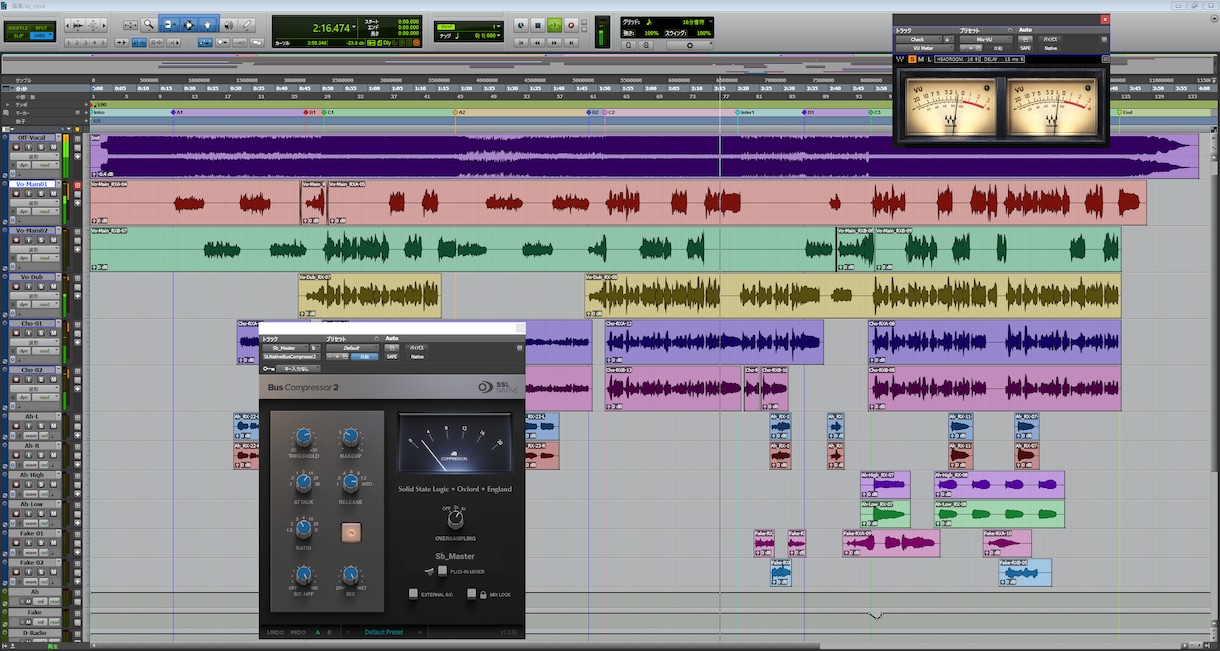The image size is (1220, 651).
Task: Select the Scrubber speaker tool
Action: [229, 24]
